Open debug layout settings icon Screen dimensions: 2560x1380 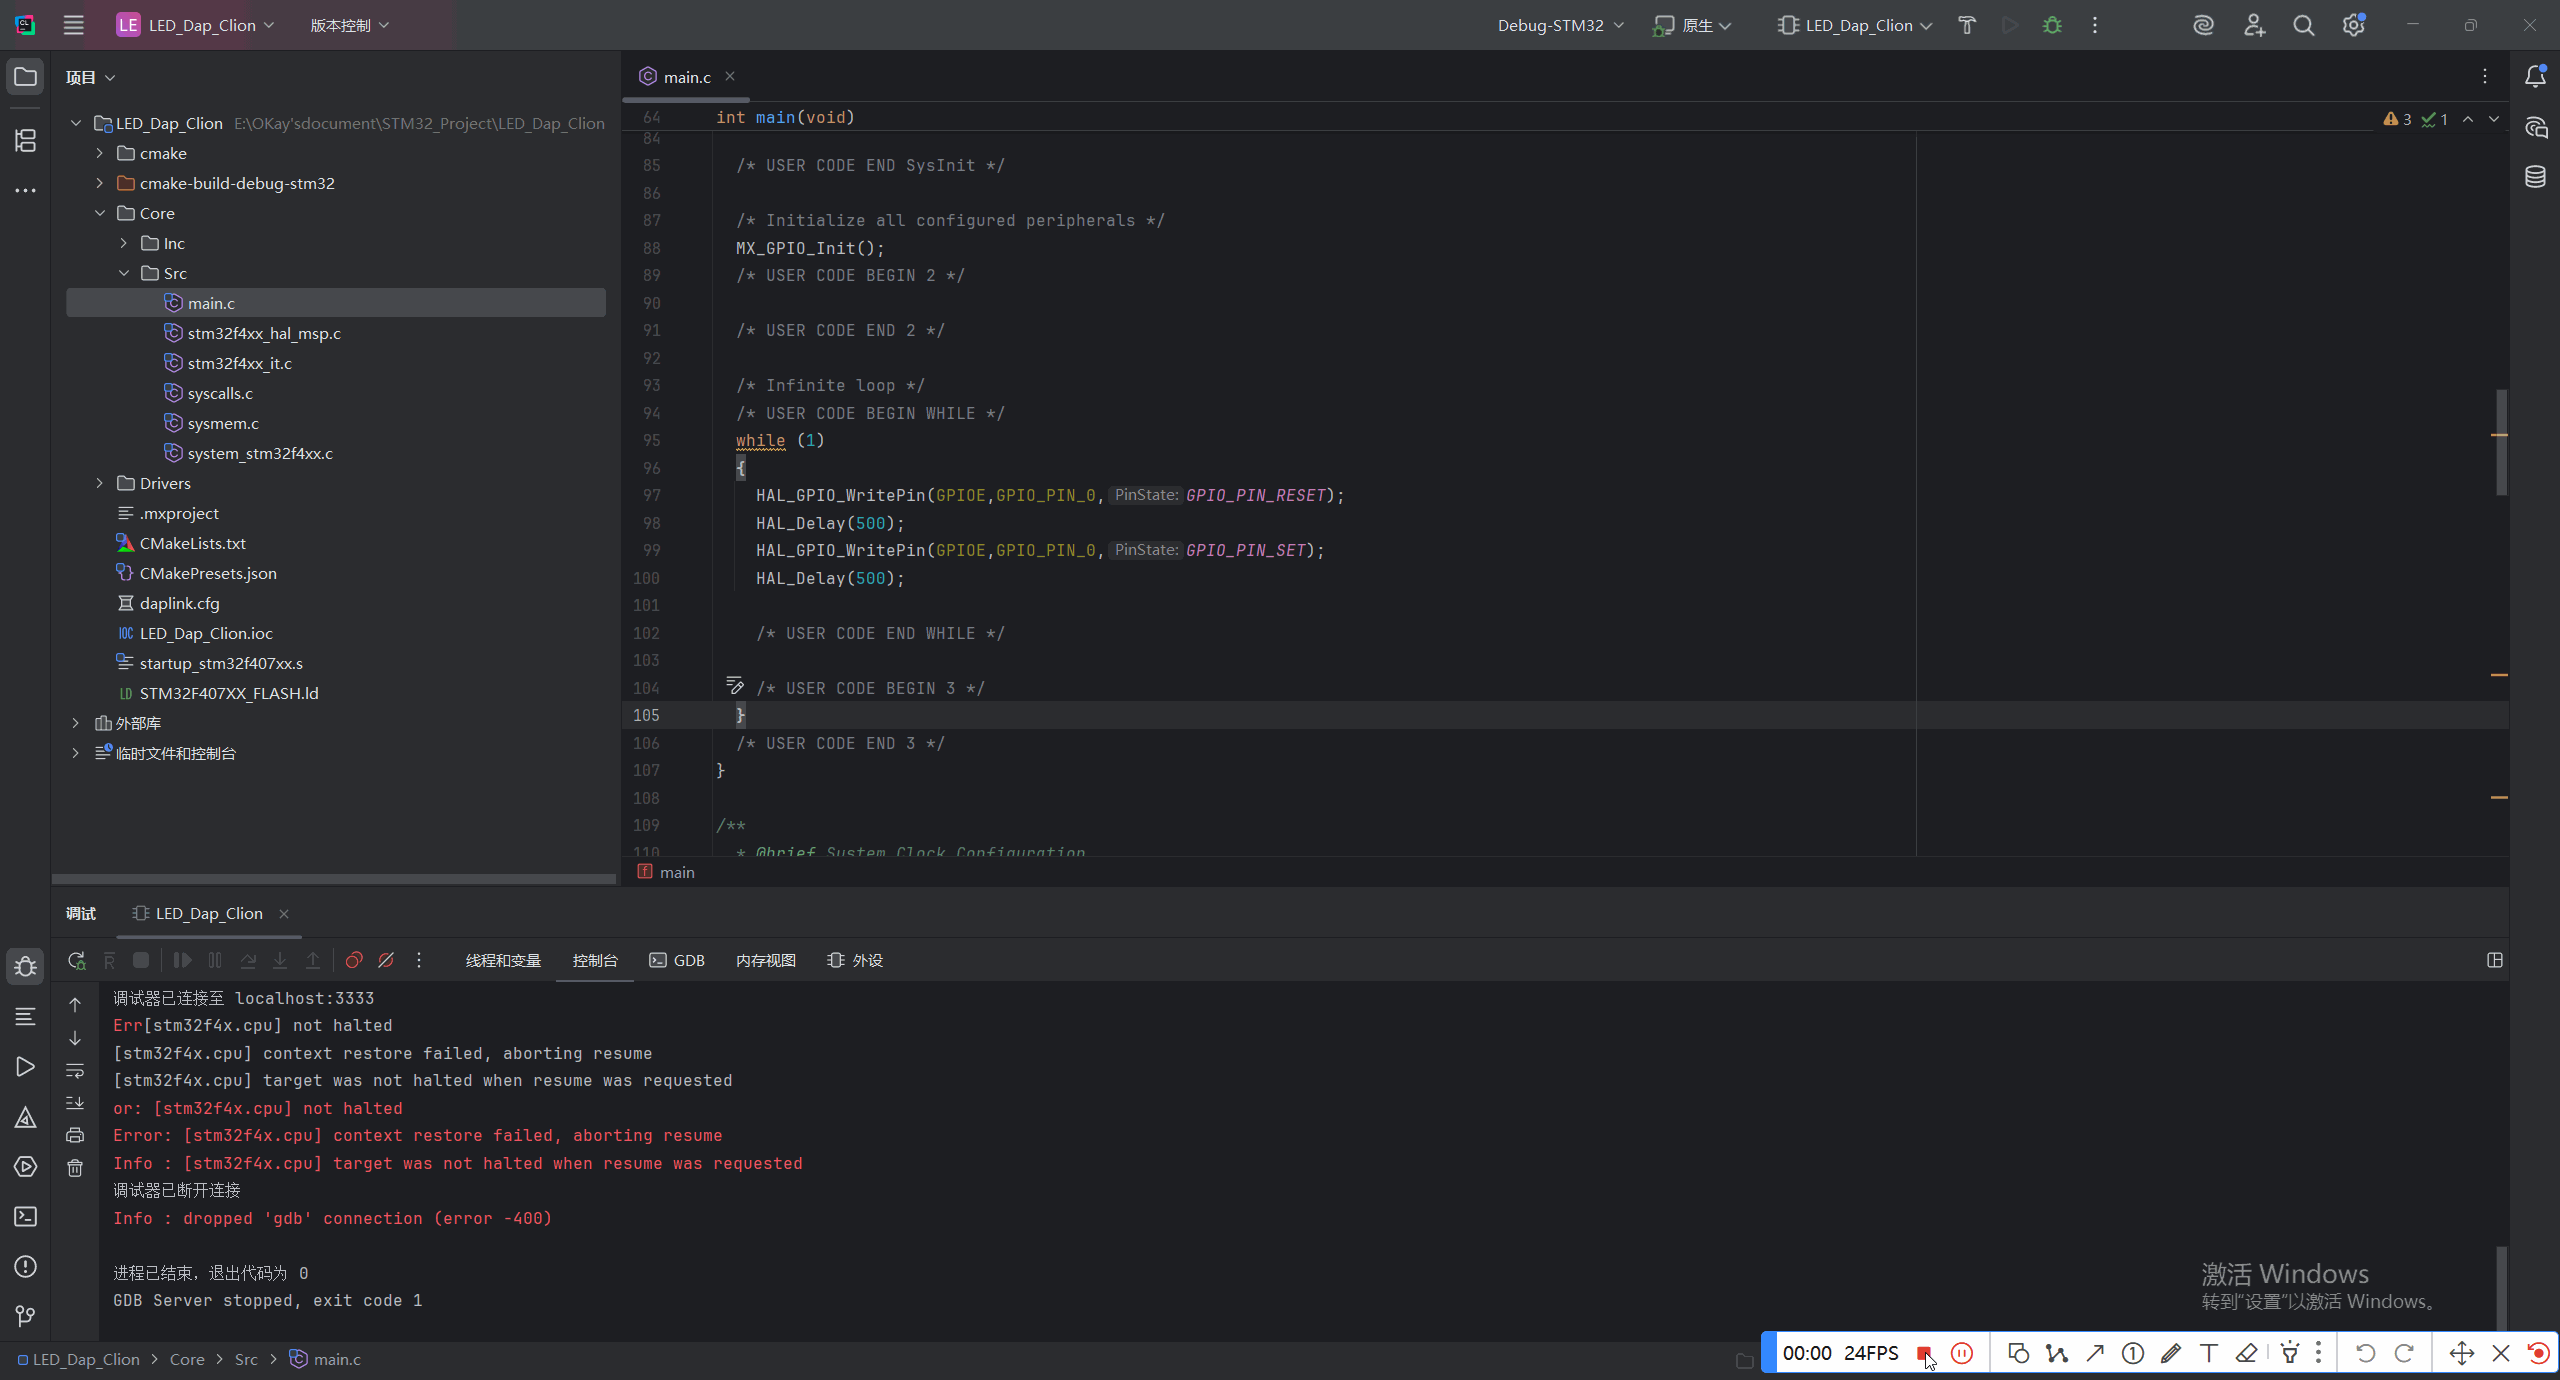click(2495, 960)
